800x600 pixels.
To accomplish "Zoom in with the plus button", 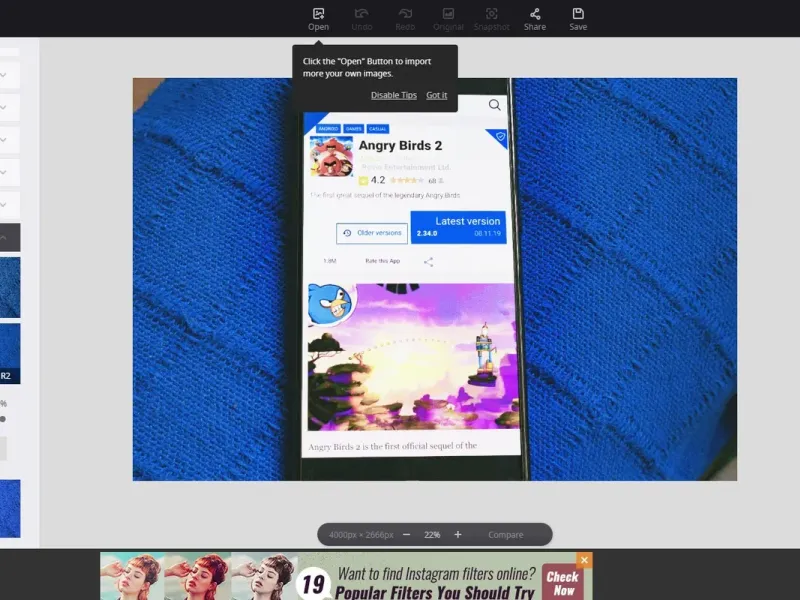I will [x=458, y=534].
